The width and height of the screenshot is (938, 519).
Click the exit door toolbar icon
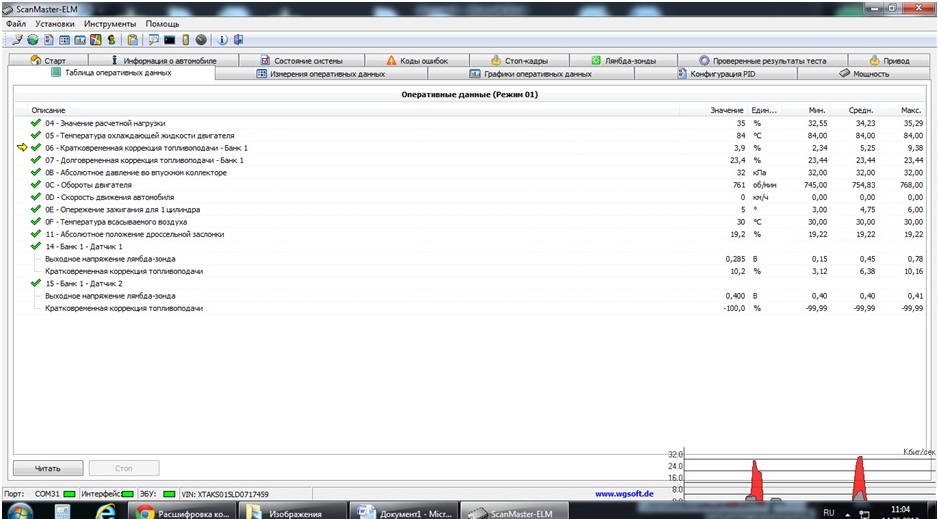coord(237,40)
